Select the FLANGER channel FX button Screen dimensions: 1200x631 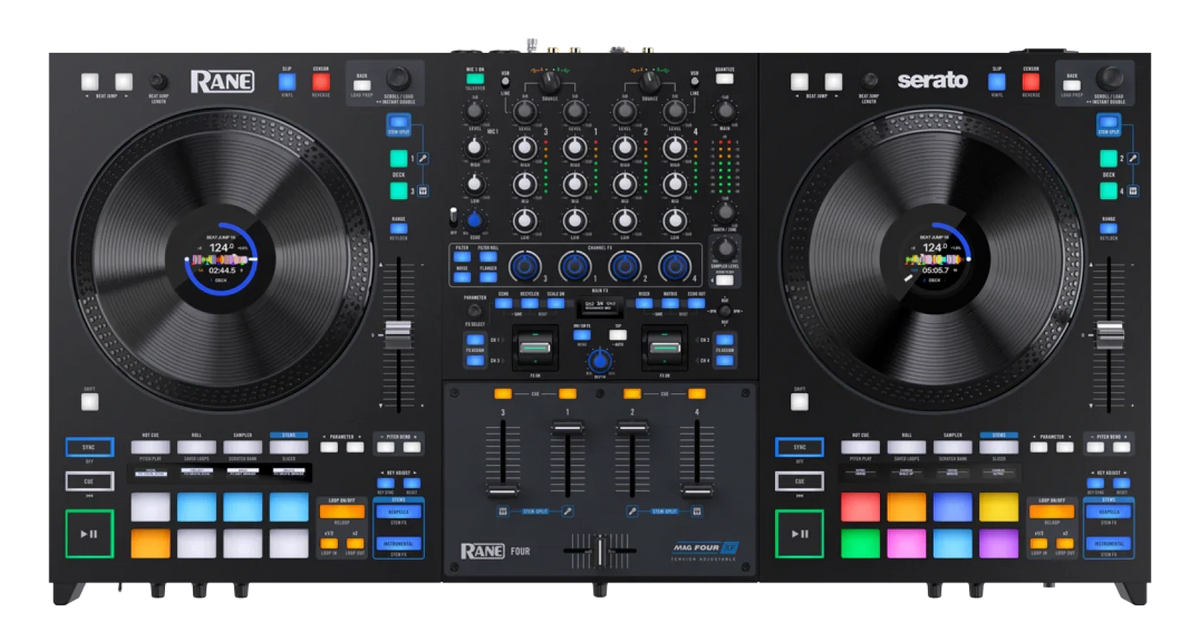pyautogui.click(x=489, y=277)
